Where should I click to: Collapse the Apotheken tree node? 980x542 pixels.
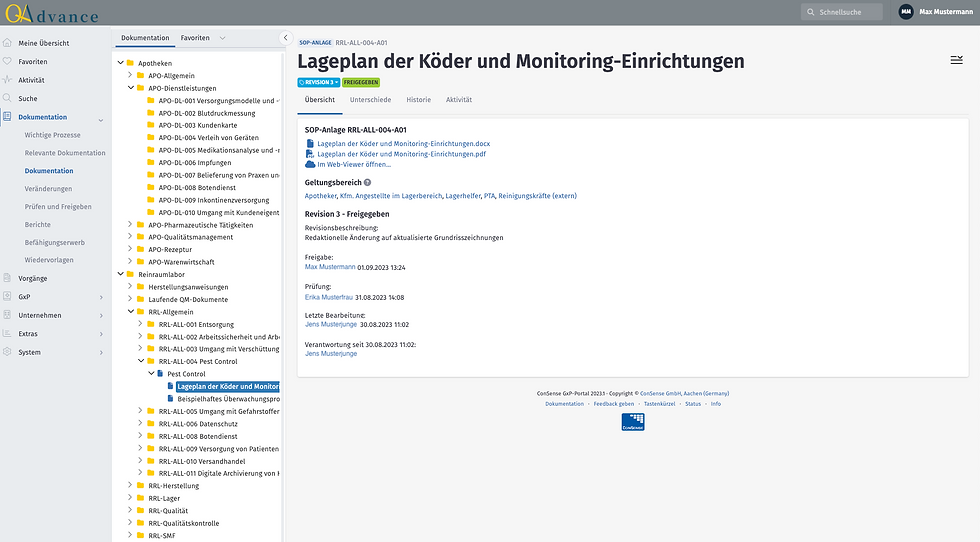121,63
